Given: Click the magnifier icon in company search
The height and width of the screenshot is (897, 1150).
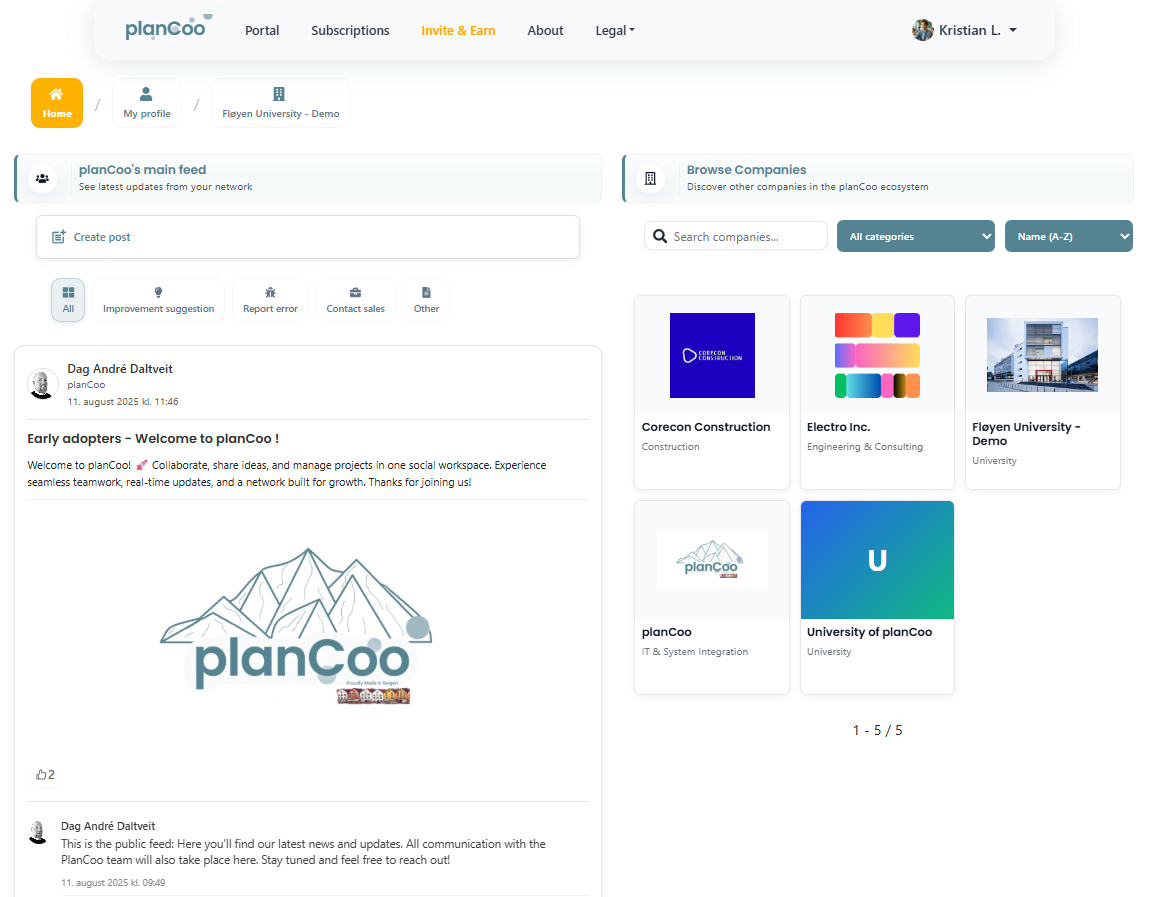Looking at the screenshot, I should pos(660,235).
